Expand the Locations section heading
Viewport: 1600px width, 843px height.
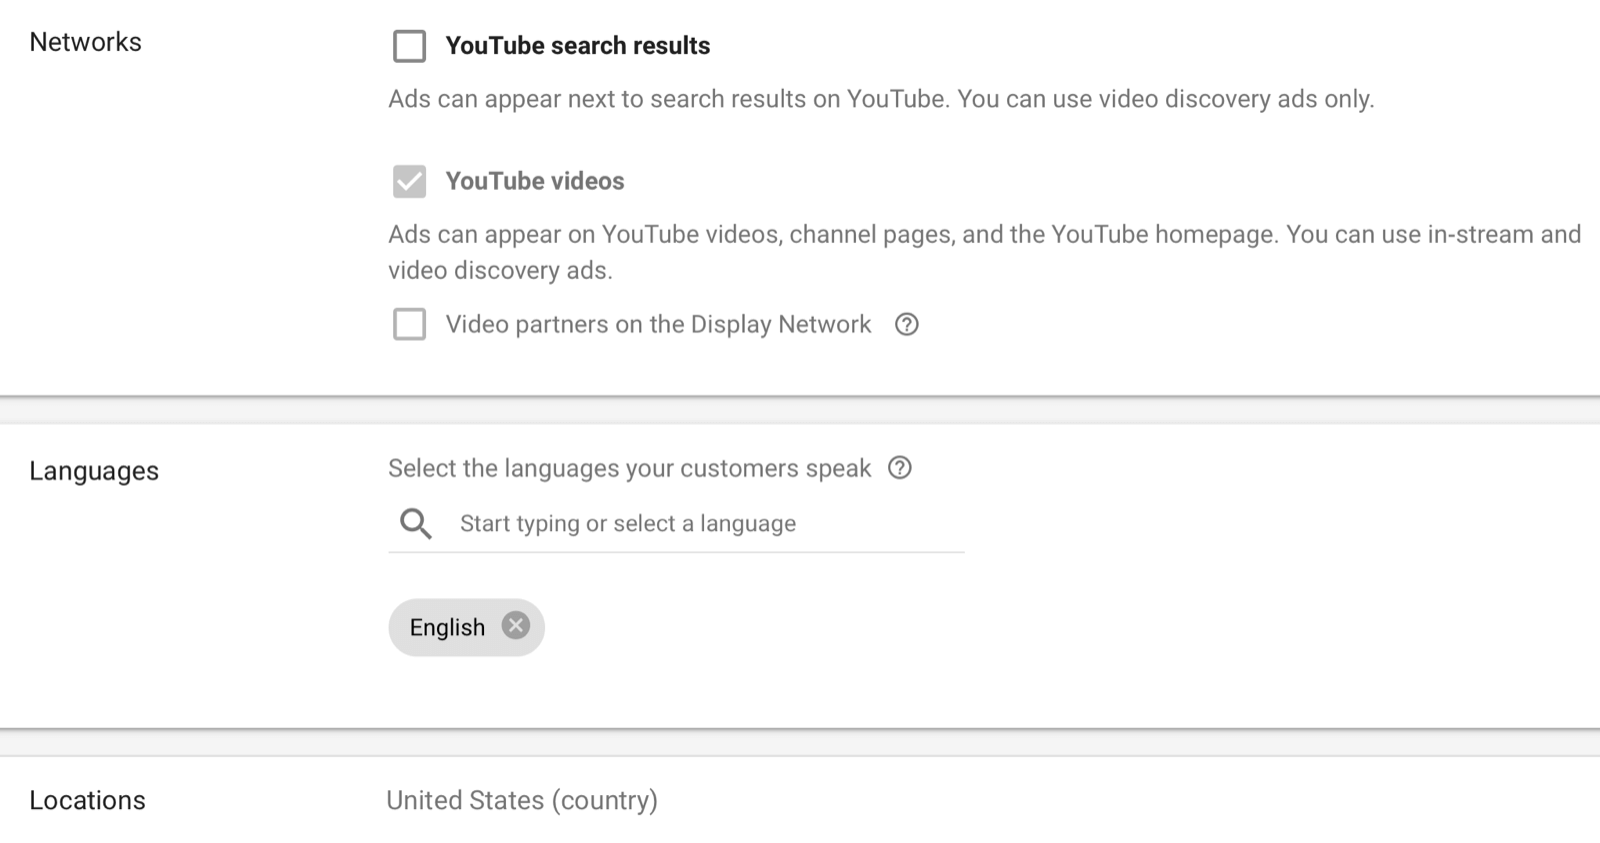tap(87, 800)
